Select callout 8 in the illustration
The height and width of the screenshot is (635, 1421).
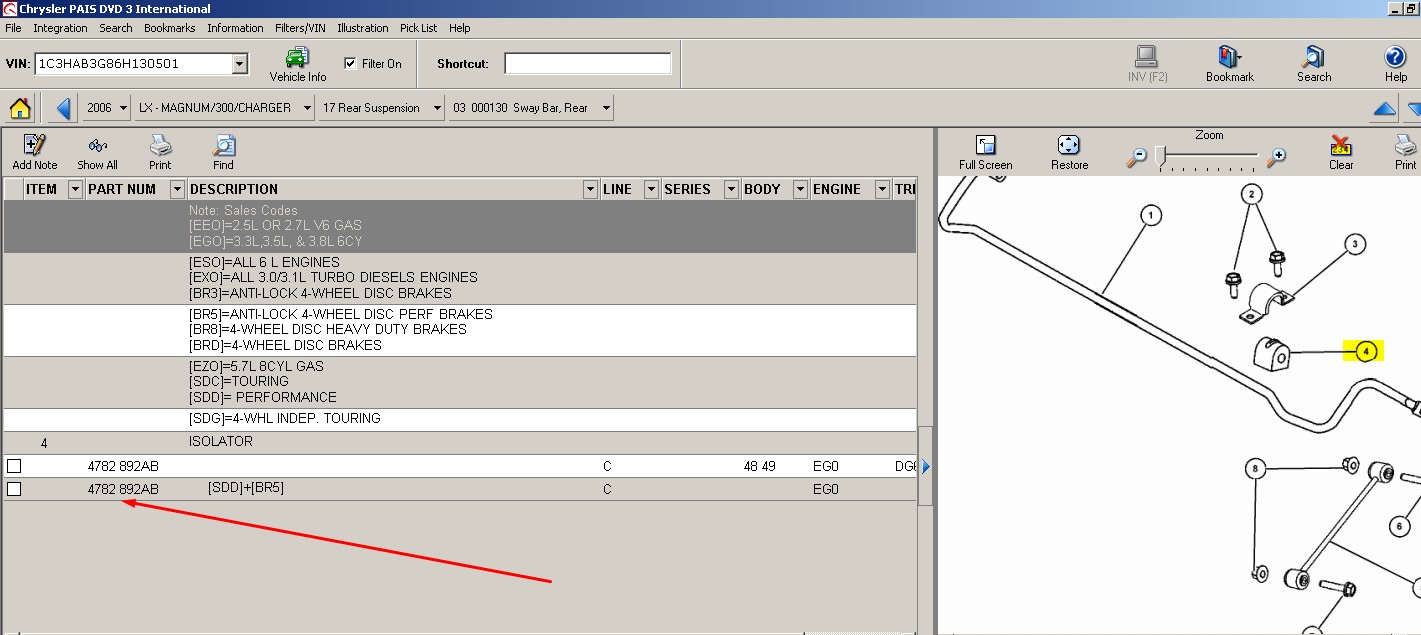1255,468
